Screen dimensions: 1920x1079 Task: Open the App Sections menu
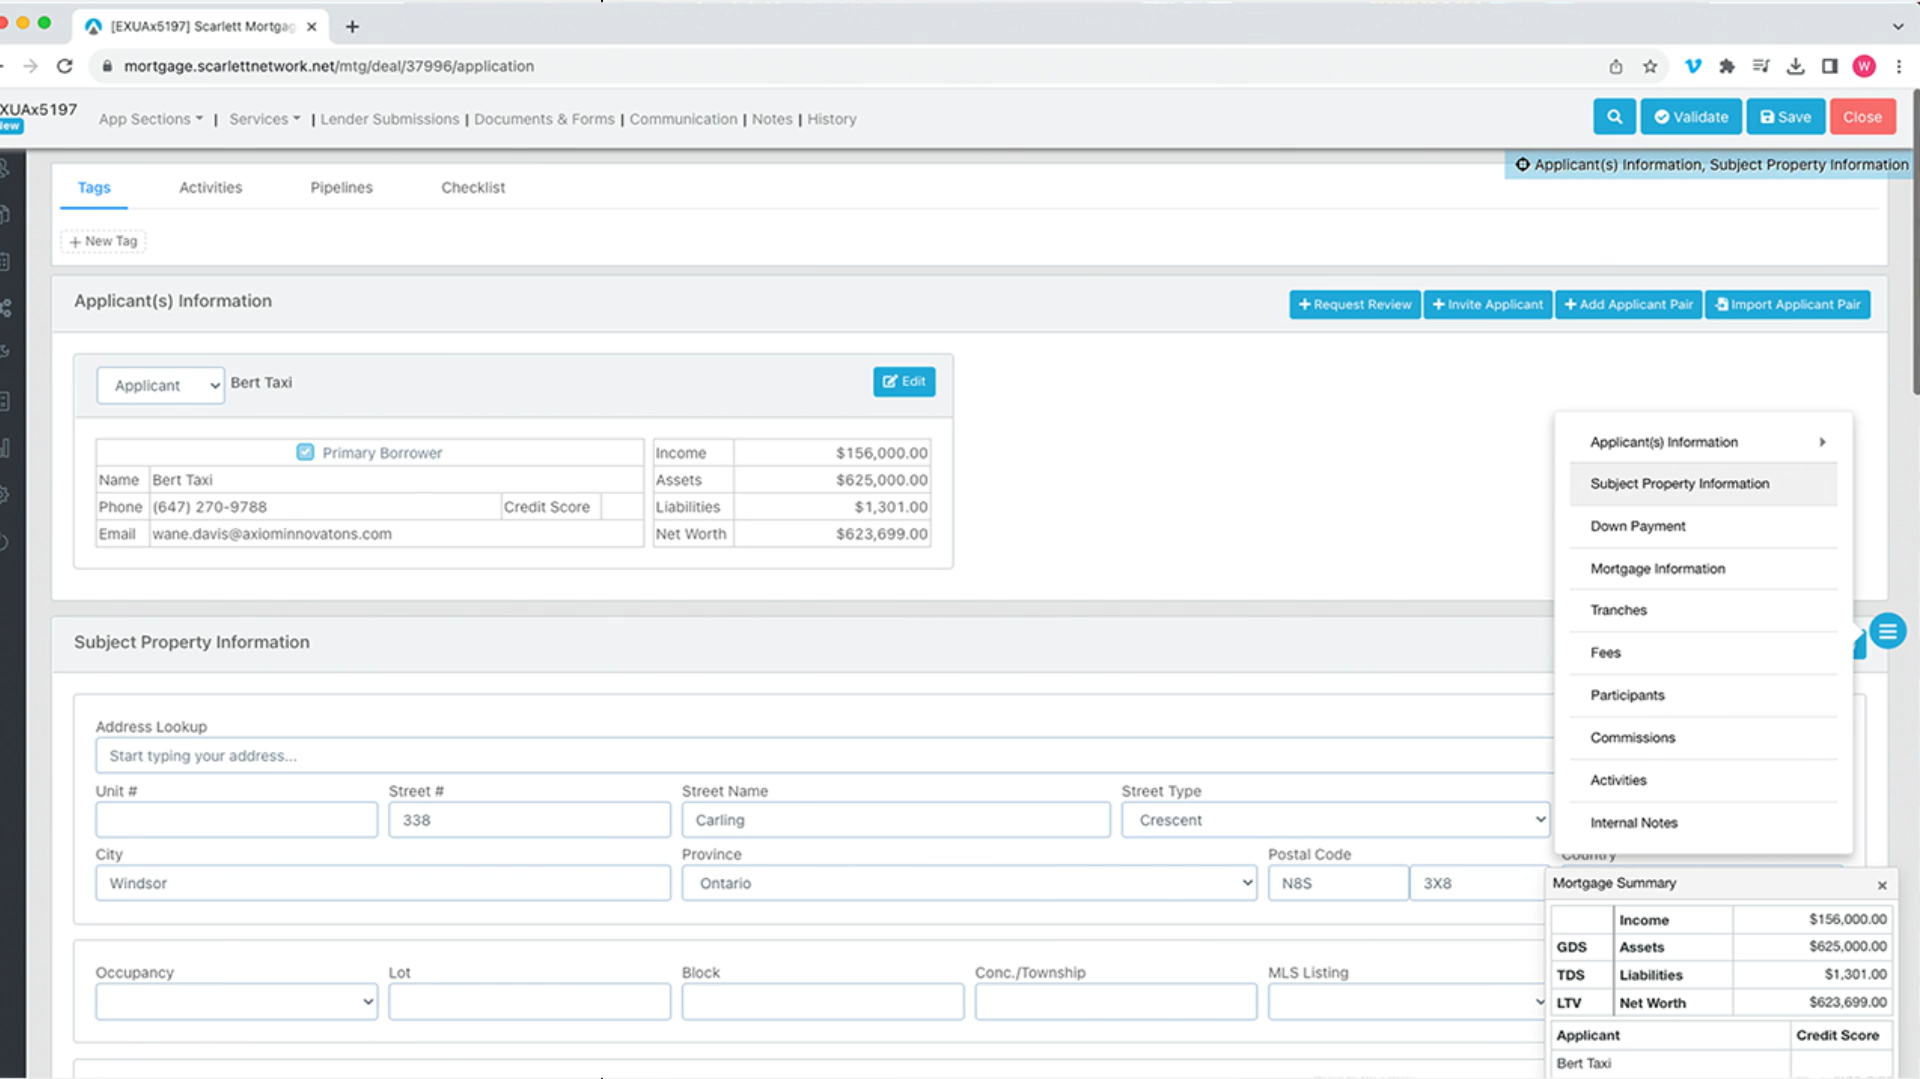point(150,119)
